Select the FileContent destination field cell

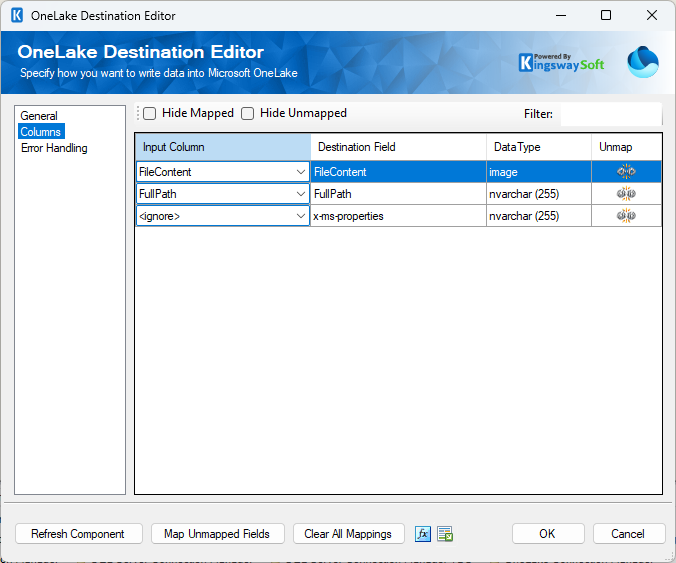(x=398, y=172)
